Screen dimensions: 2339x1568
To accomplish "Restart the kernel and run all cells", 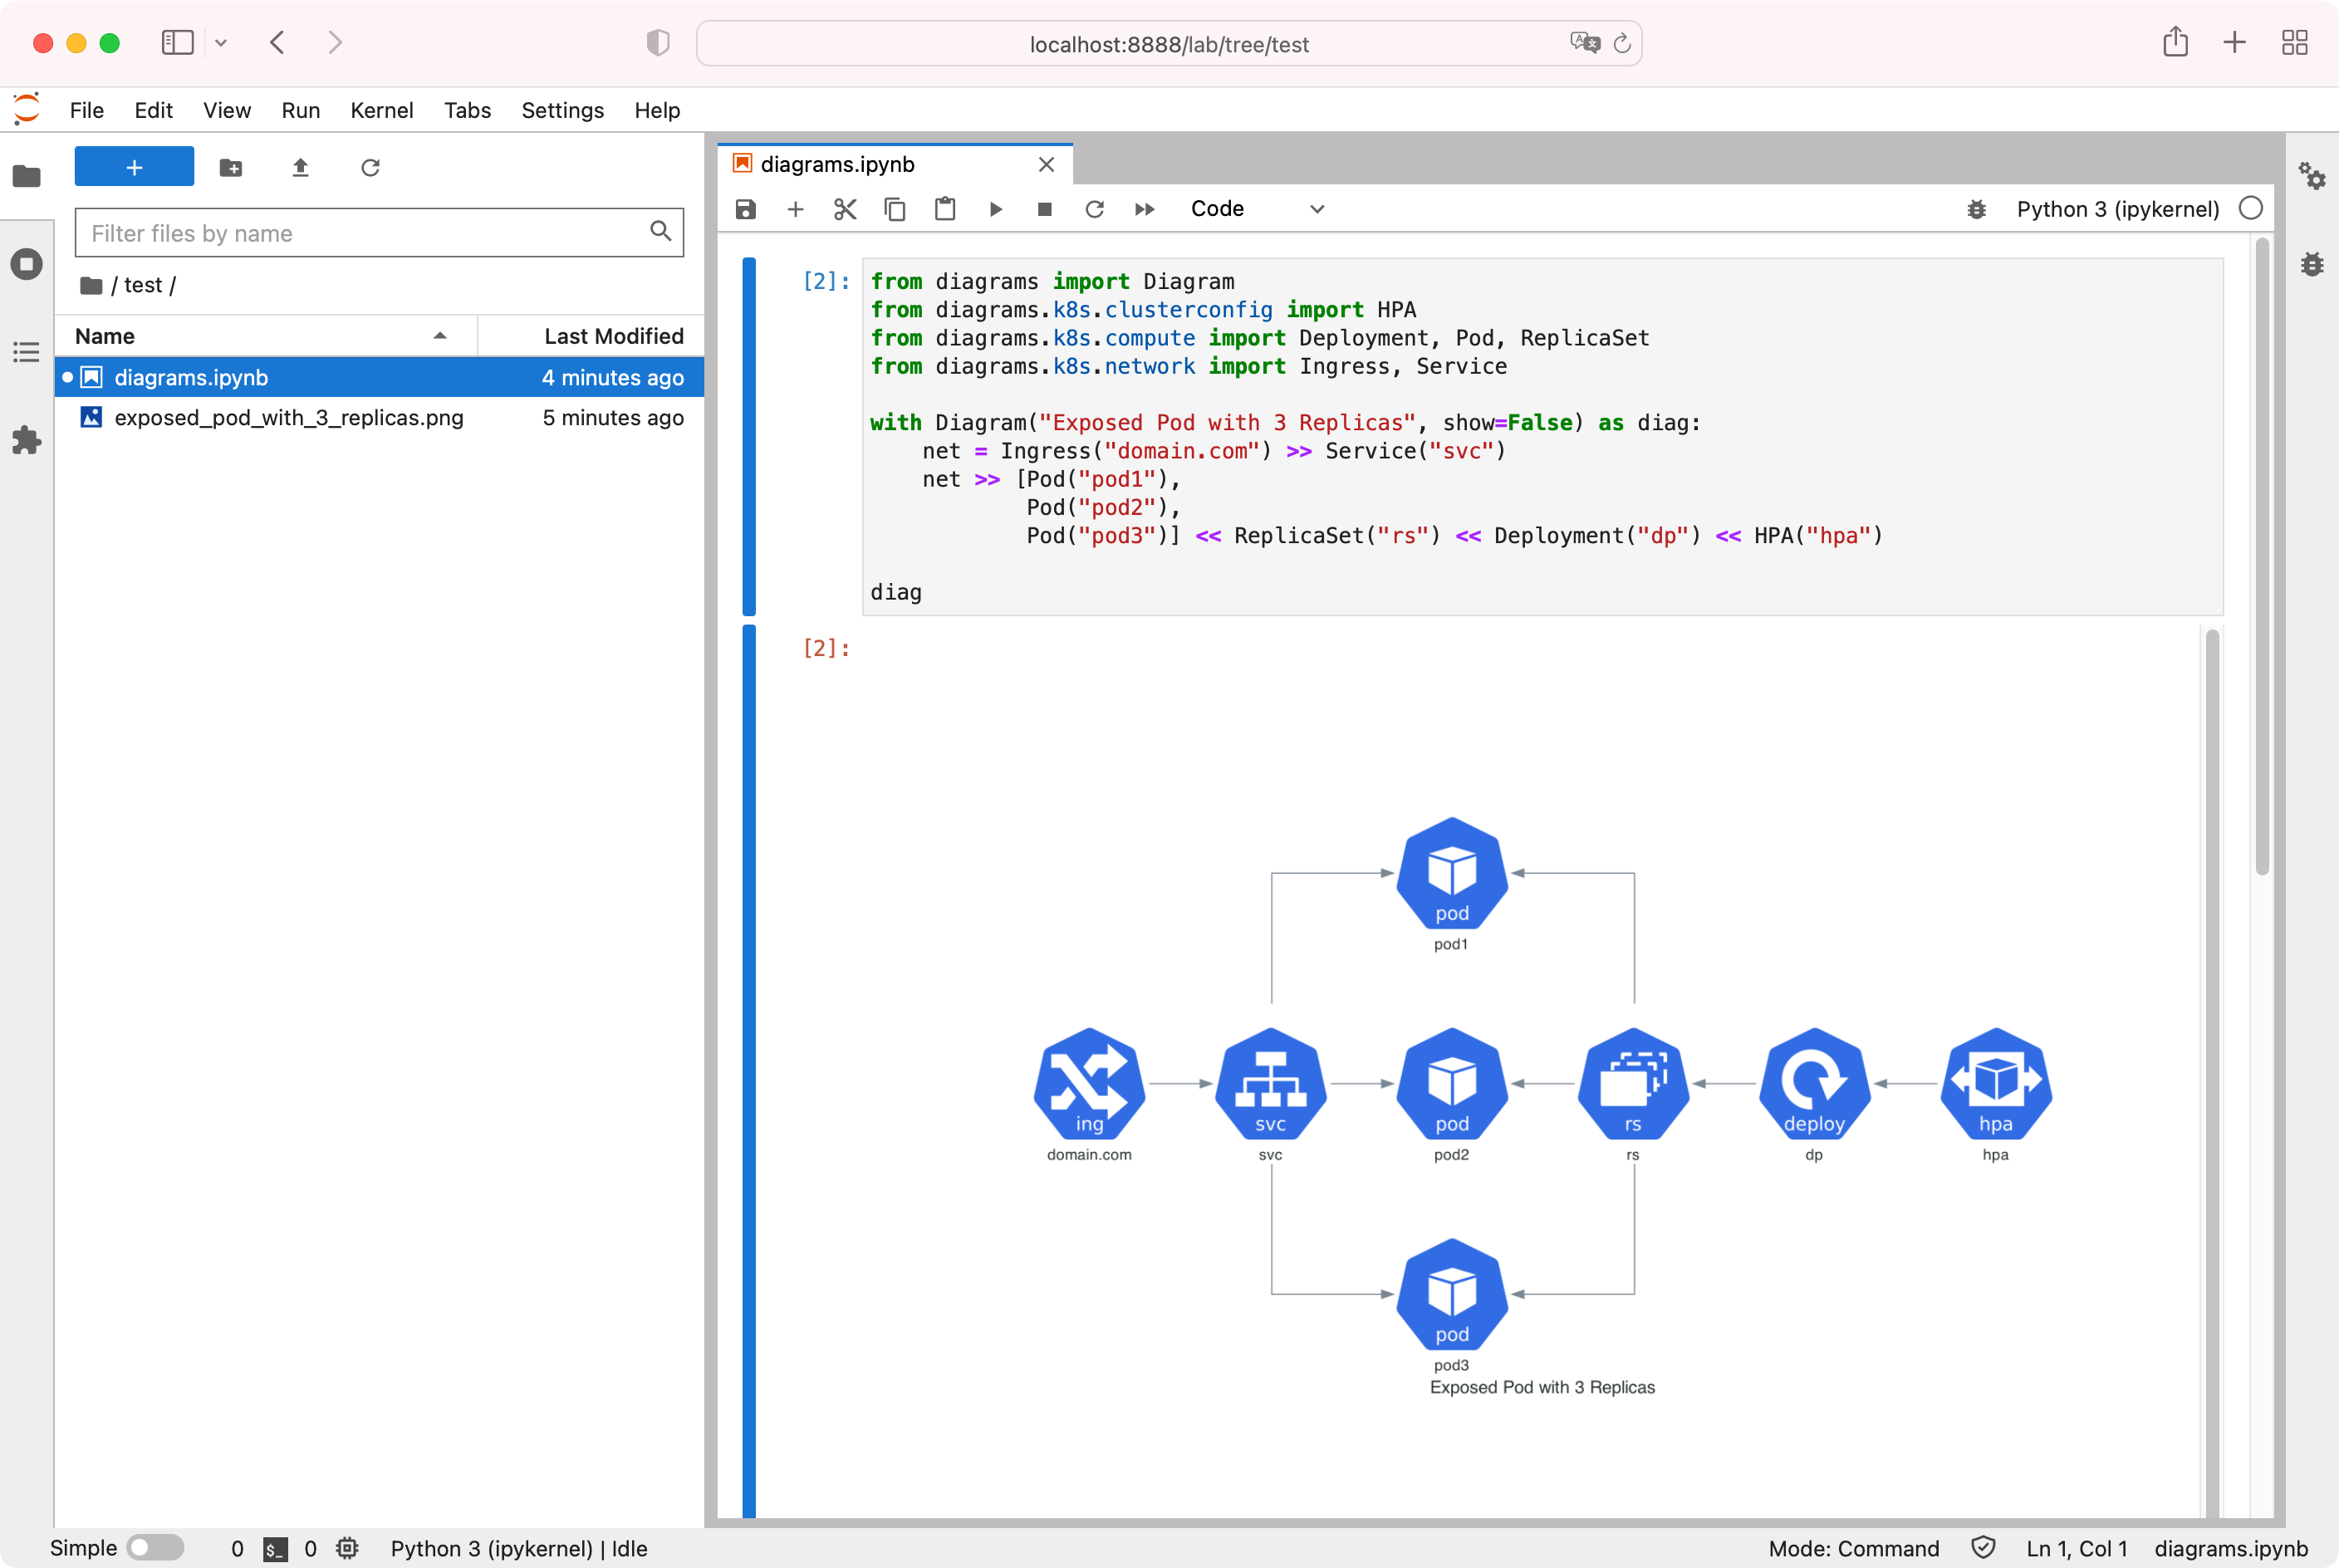I will point(1144,209).
